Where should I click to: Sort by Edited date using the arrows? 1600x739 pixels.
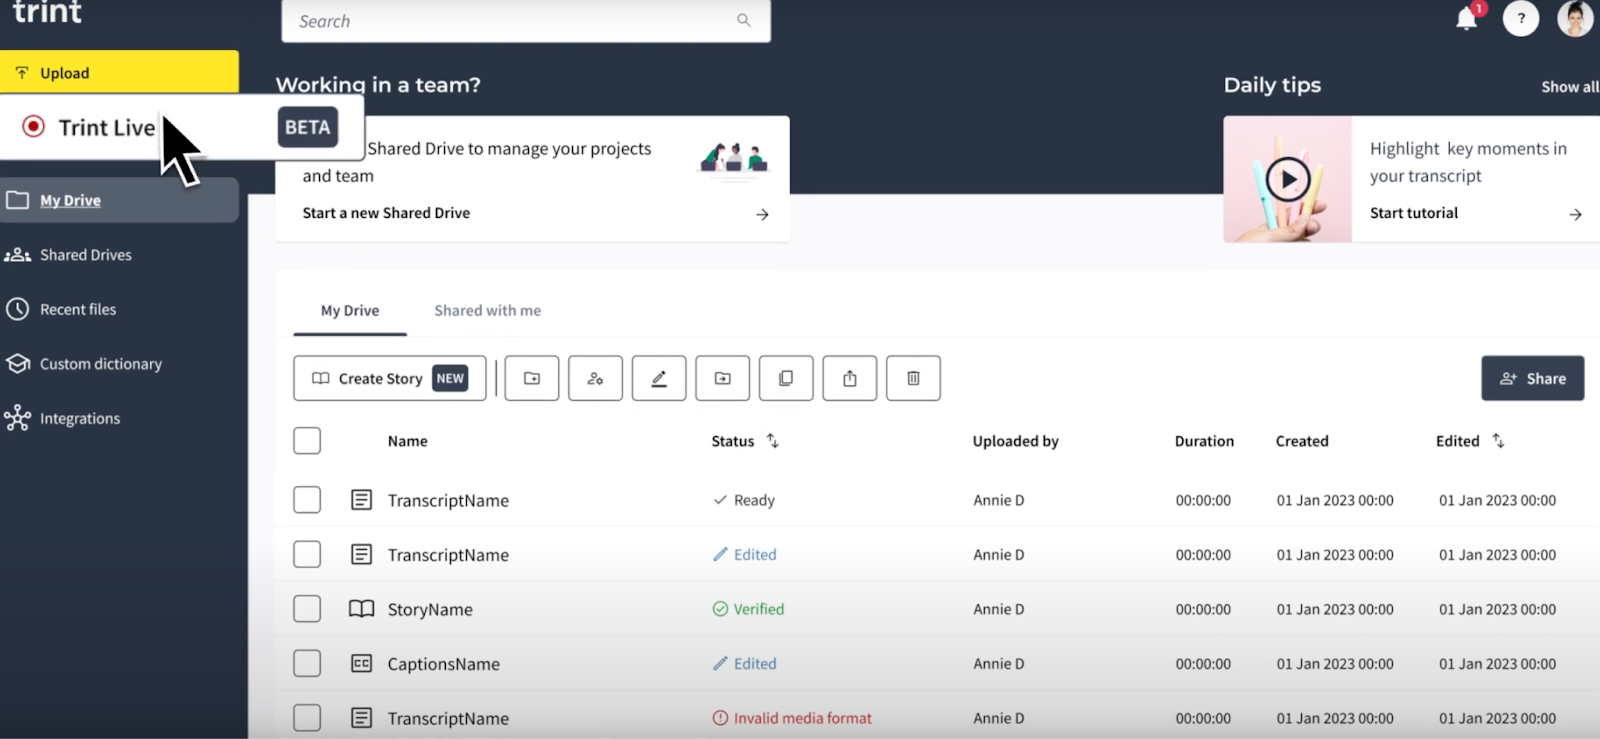pyautogui.click(x=1498, y=440)
